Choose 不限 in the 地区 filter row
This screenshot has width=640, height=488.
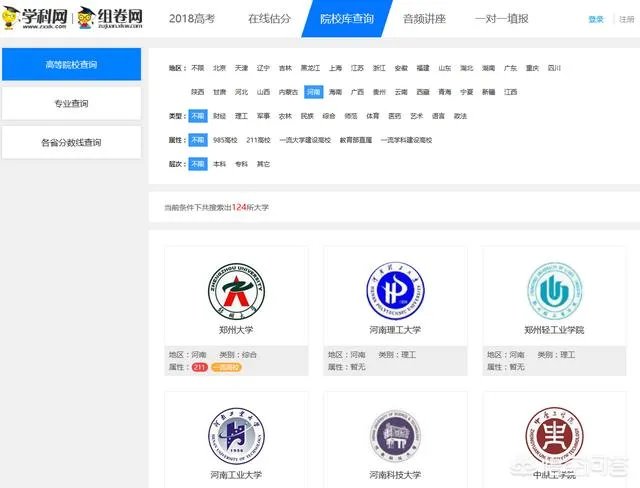198,68
